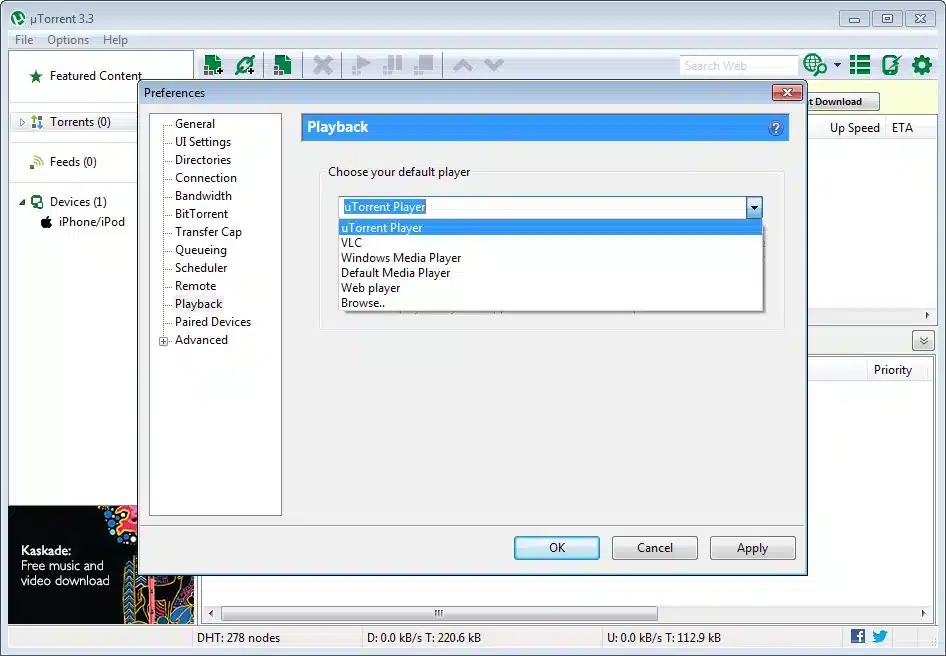The image size is (946, 656).
Task: Open the search provider dropdown arrow
Action: (837, 65)
